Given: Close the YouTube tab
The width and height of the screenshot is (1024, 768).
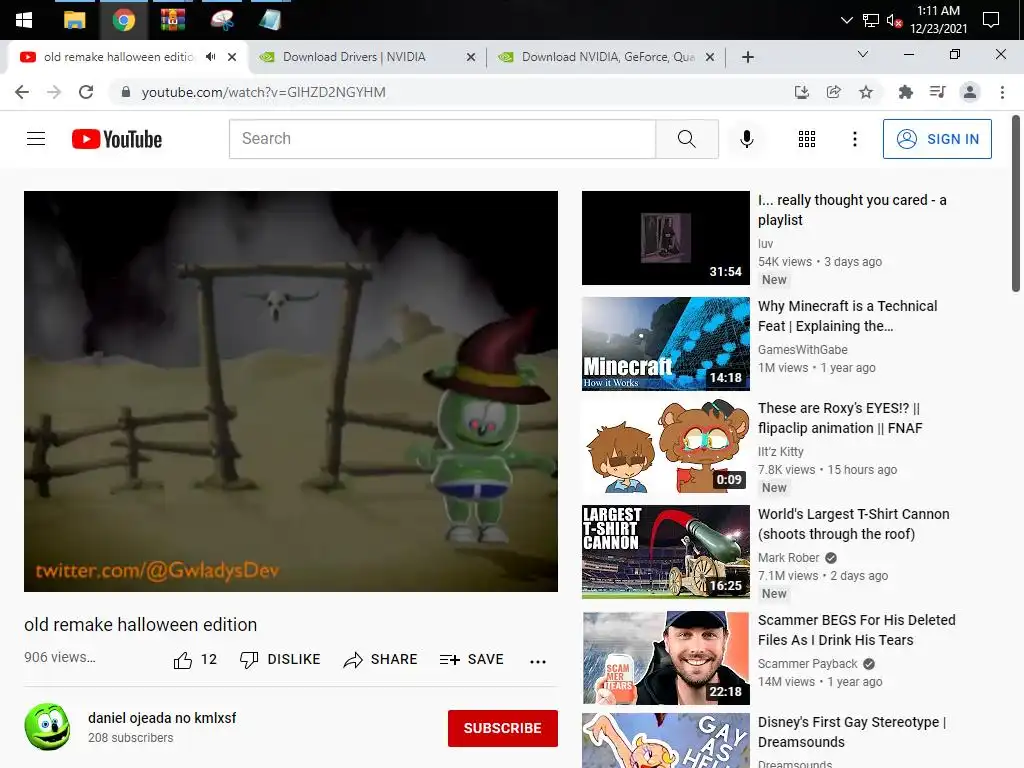Looking at the screenshot, I should [x=232, y=57].
